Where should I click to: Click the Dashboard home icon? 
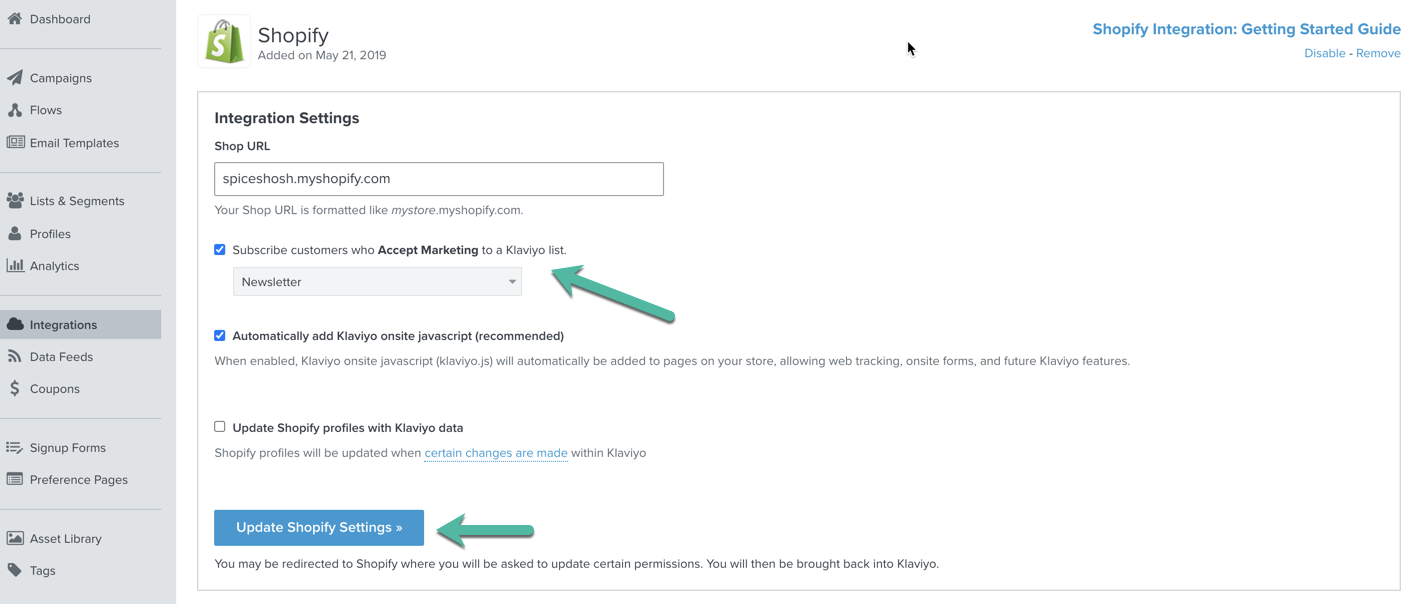(15, 19)
